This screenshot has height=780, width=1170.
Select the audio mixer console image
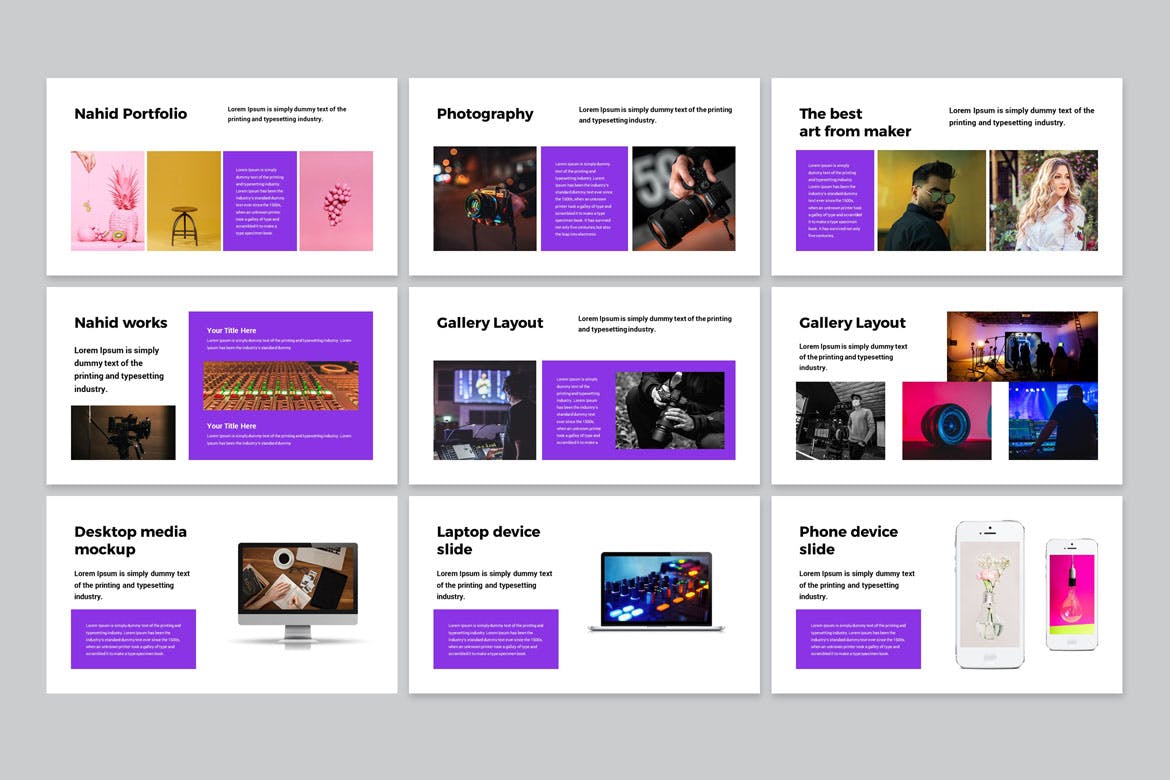pos(280,386)
